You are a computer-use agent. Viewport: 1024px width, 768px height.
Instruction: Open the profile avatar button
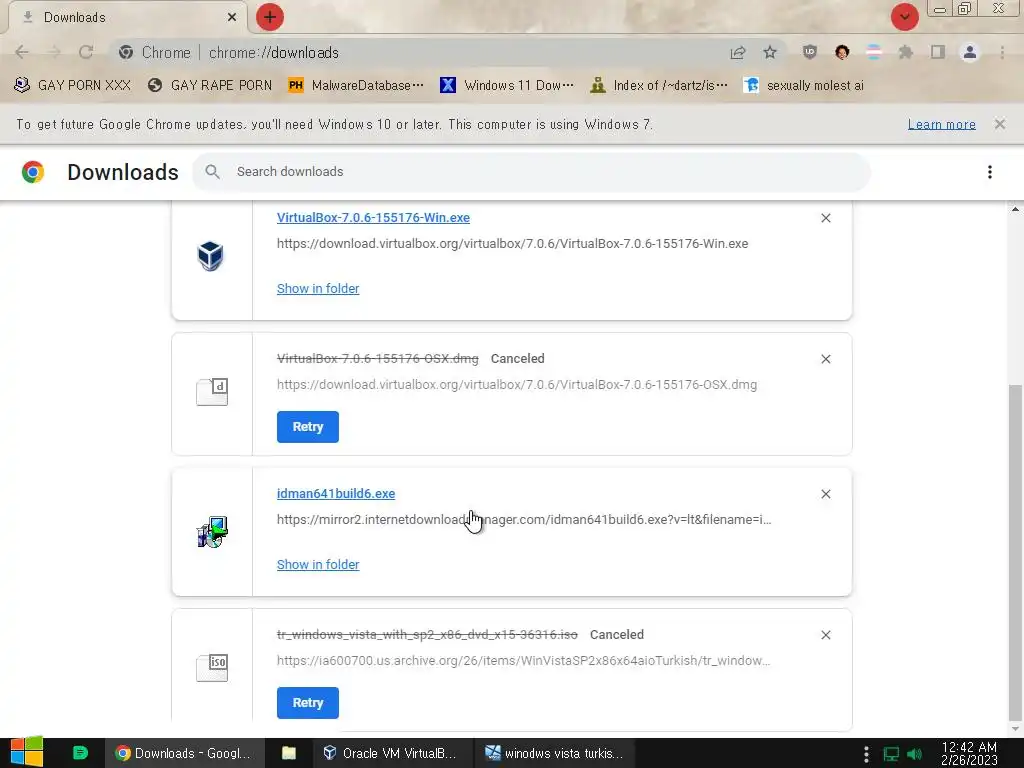[x=970, y=52]
